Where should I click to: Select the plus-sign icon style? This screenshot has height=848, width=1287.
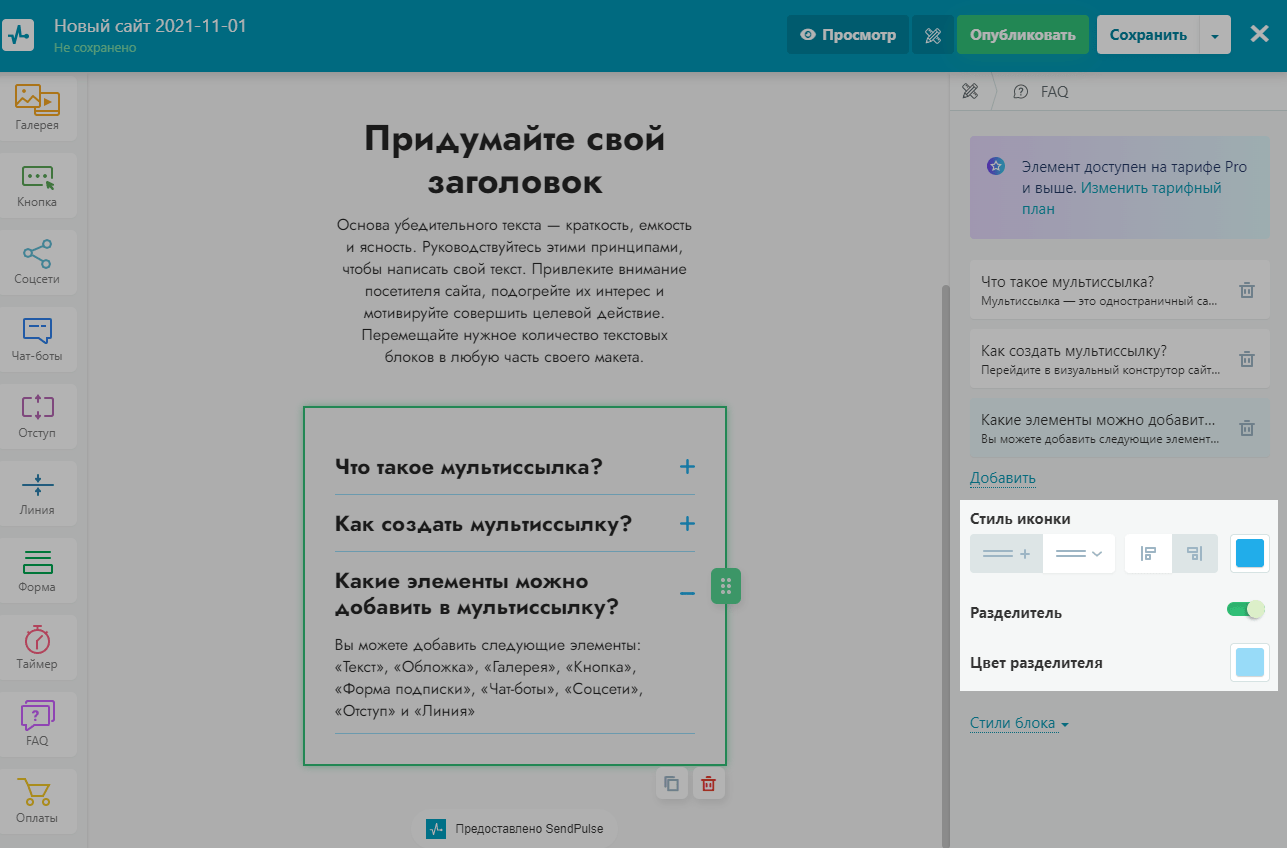coord(1006,553)
